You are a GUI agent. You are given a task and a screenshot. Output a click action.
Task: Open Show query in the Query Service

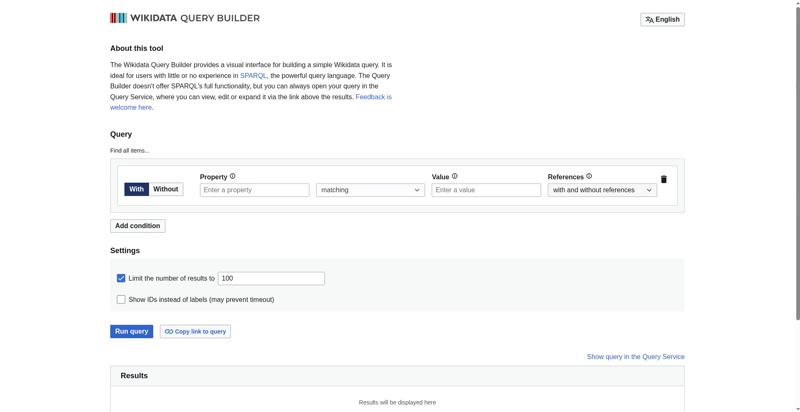(x=636, y=357)
